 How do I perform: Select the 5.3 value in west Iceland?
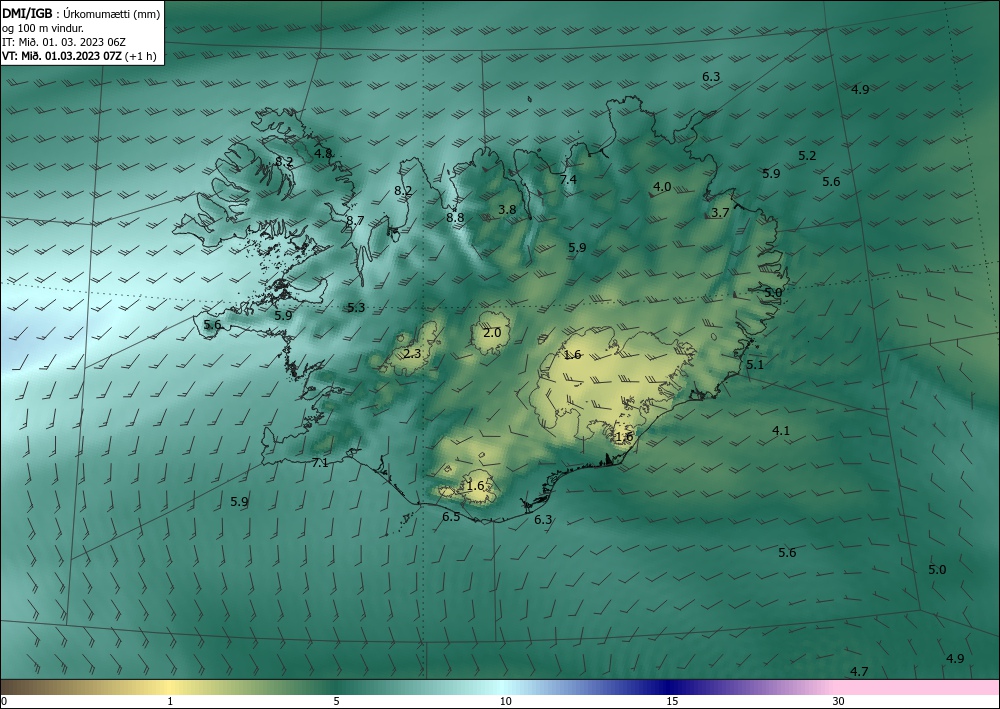point(356,308)
